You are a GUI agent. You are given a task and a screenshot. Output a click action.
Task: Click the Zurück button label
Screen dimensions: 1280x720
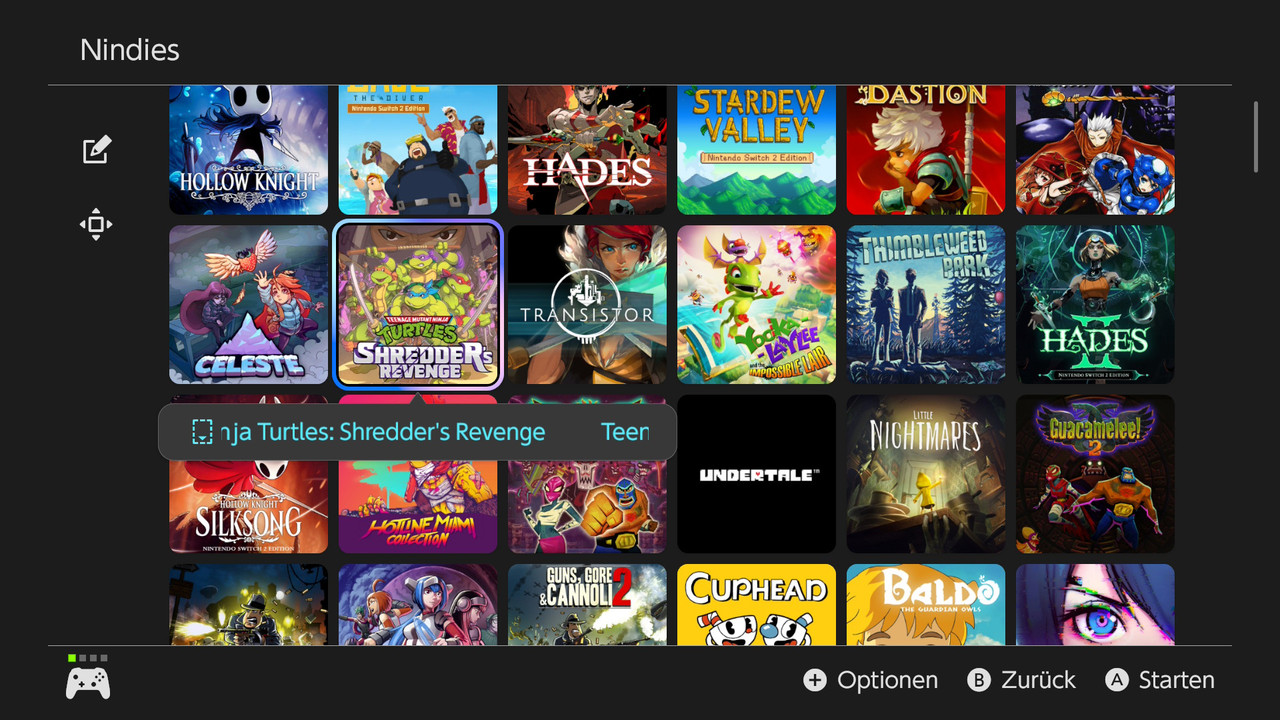[x=1039, y=680]
